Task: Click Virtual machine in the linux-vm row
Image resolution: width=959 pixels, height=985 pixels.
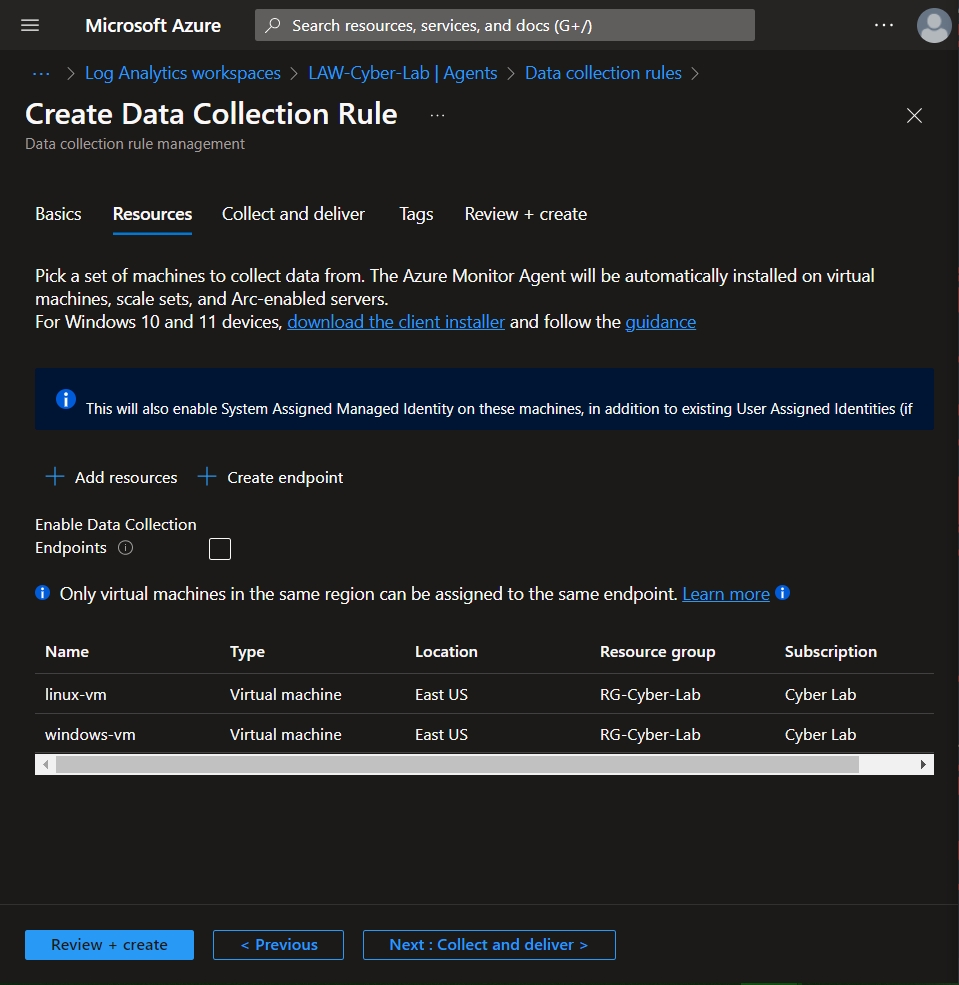Action: pyautogui.click(x=285, y=694)
